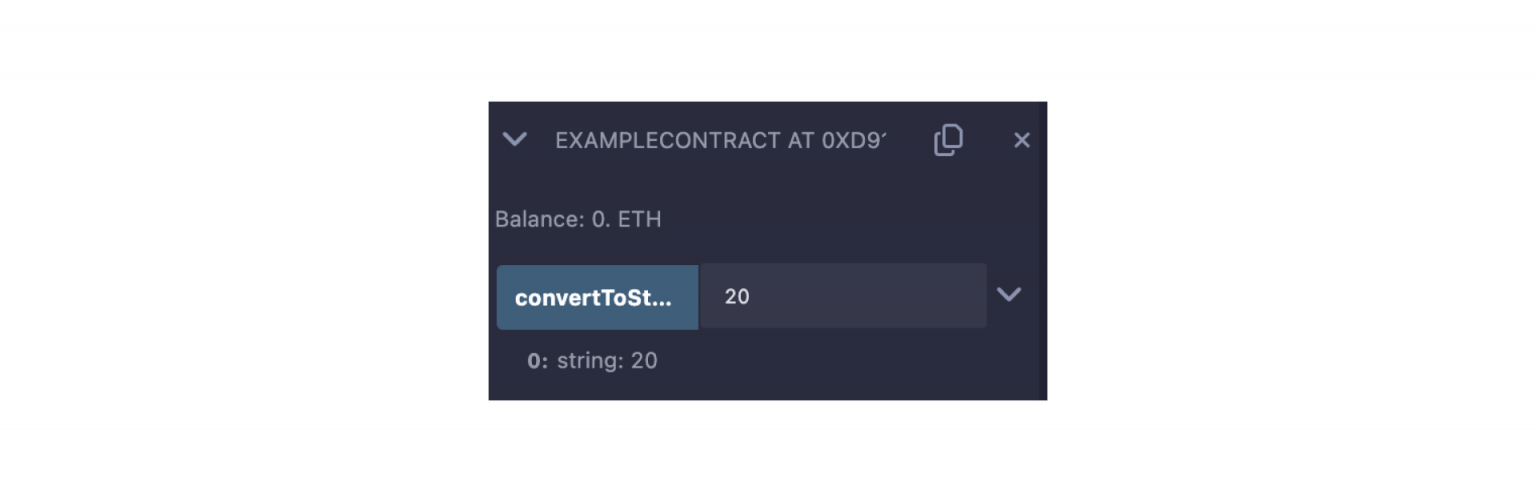
Task: Click the returned string: 20 output
Action: tap(607, 361)
